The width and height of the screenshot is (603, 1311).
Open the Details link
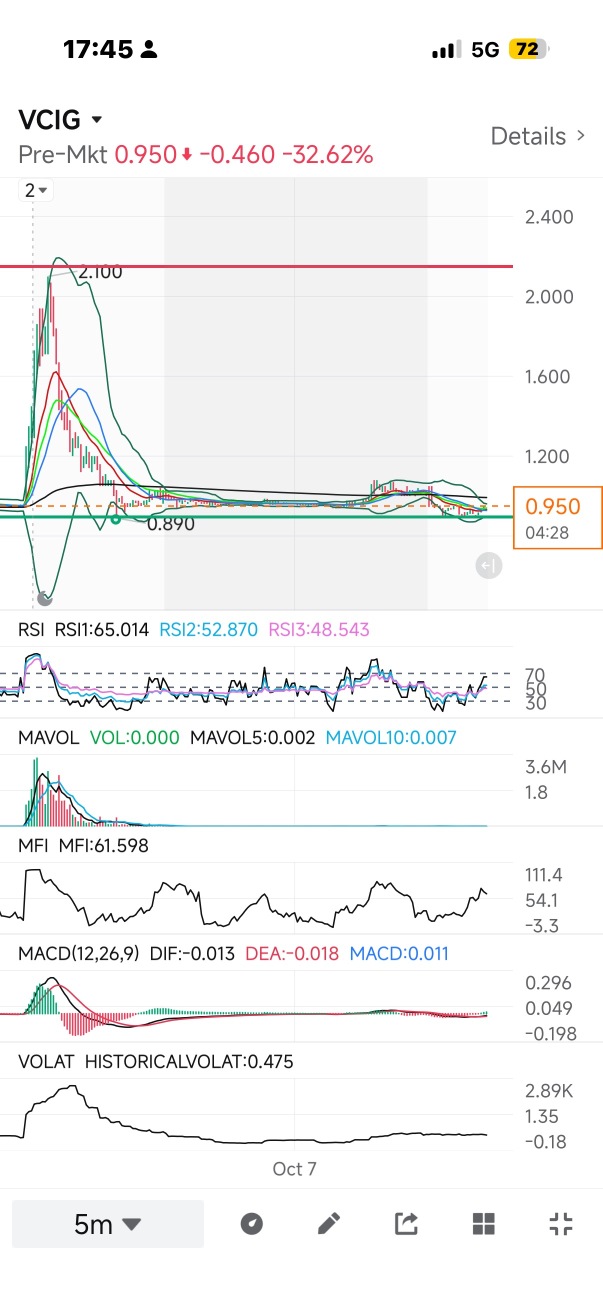(x=538, y=136)
